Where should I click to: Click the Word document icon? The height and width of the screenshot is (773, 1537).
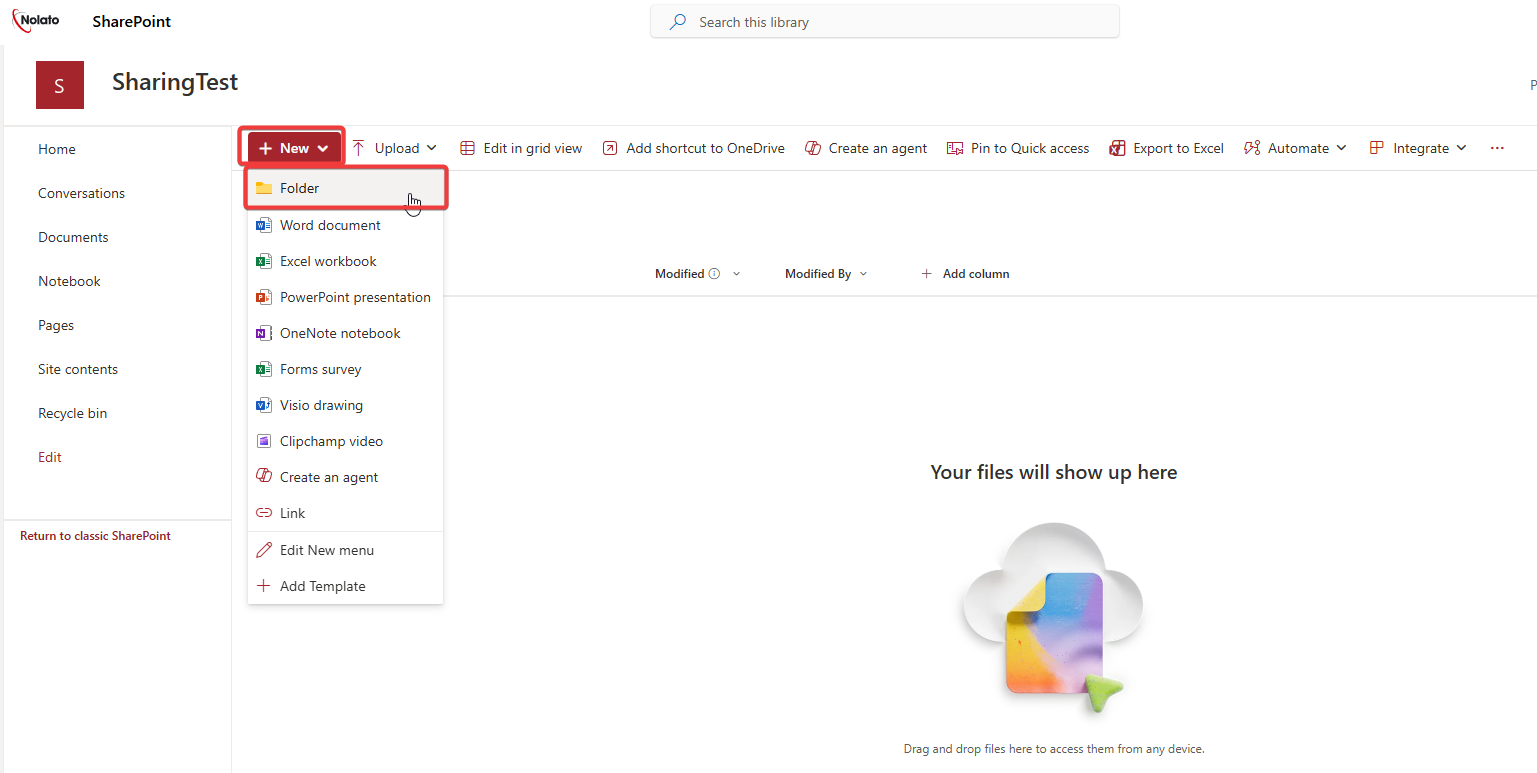tap(264, 225)
